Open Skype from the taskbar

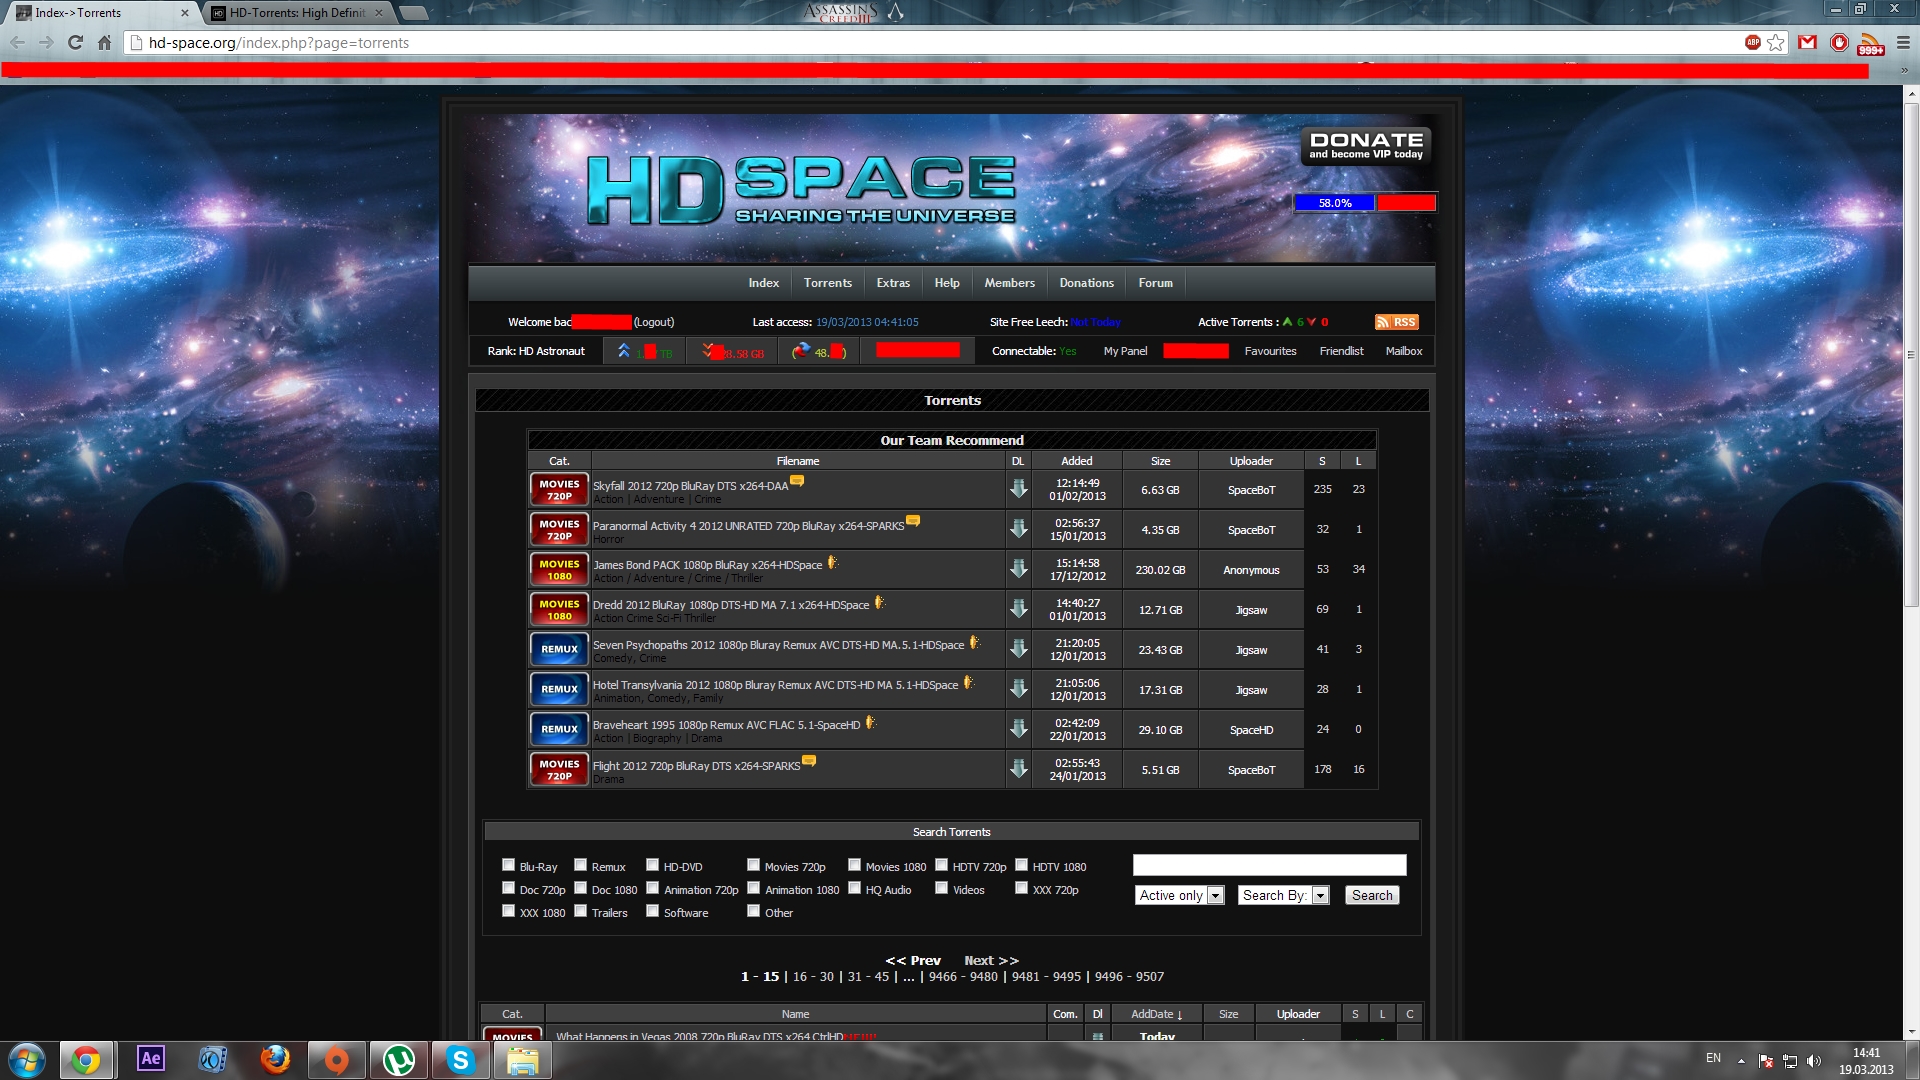click(460, 1060)
